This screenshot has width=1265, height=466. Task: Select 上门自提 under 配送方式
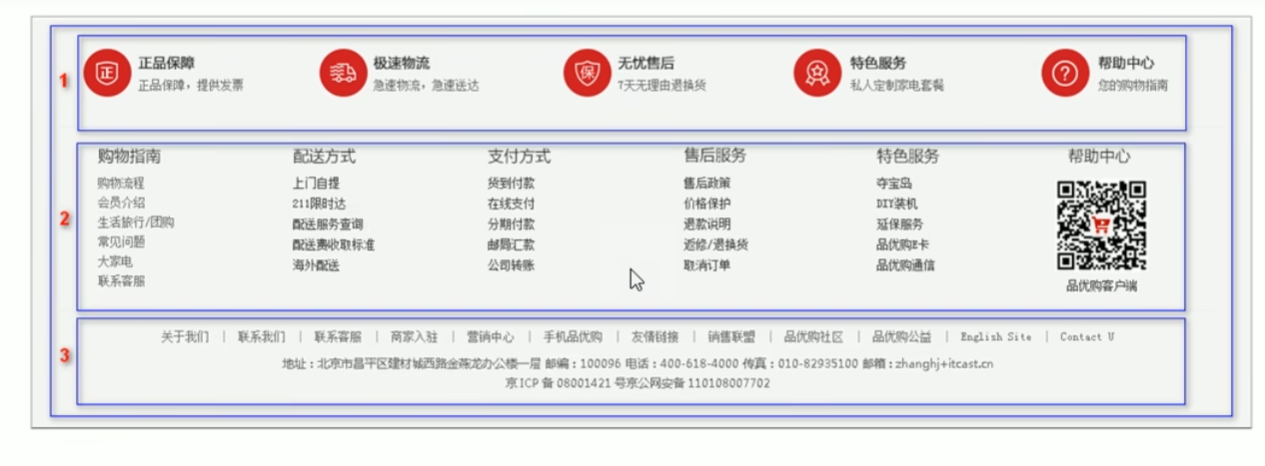coord(316,183)
